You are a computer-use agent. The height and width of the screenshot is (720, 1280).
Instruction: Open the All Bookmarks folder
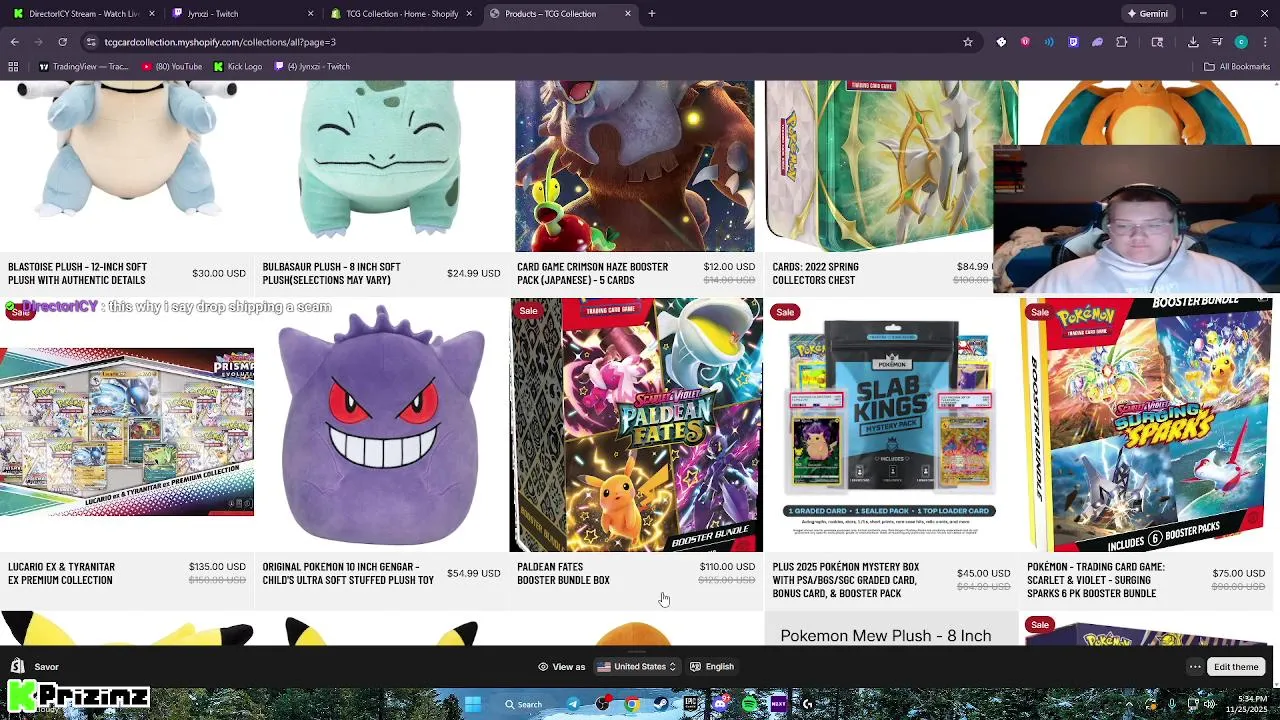pos(1237,67)
